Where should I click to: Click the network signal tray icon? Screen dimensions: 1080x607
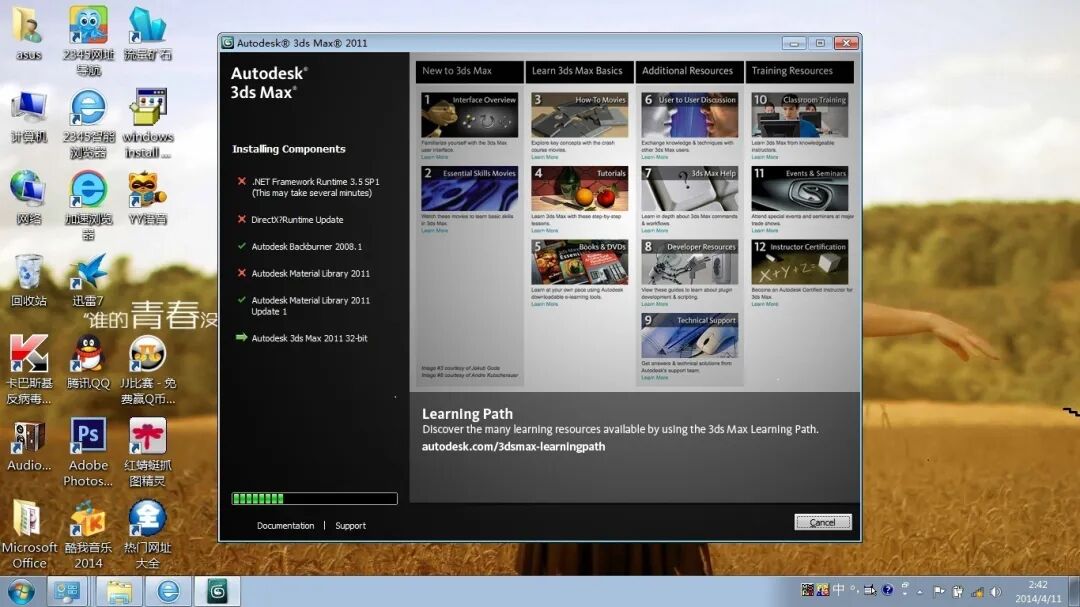pyautogui.click(x=977, y=591)
